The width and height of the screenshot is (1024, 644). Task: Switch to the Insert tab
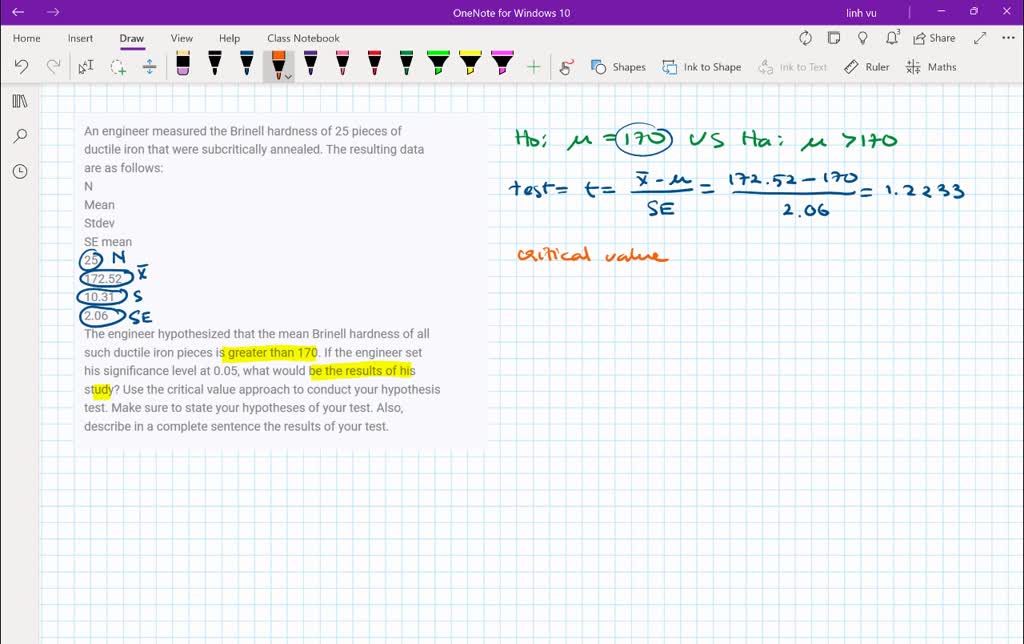[x=80, y=38]
